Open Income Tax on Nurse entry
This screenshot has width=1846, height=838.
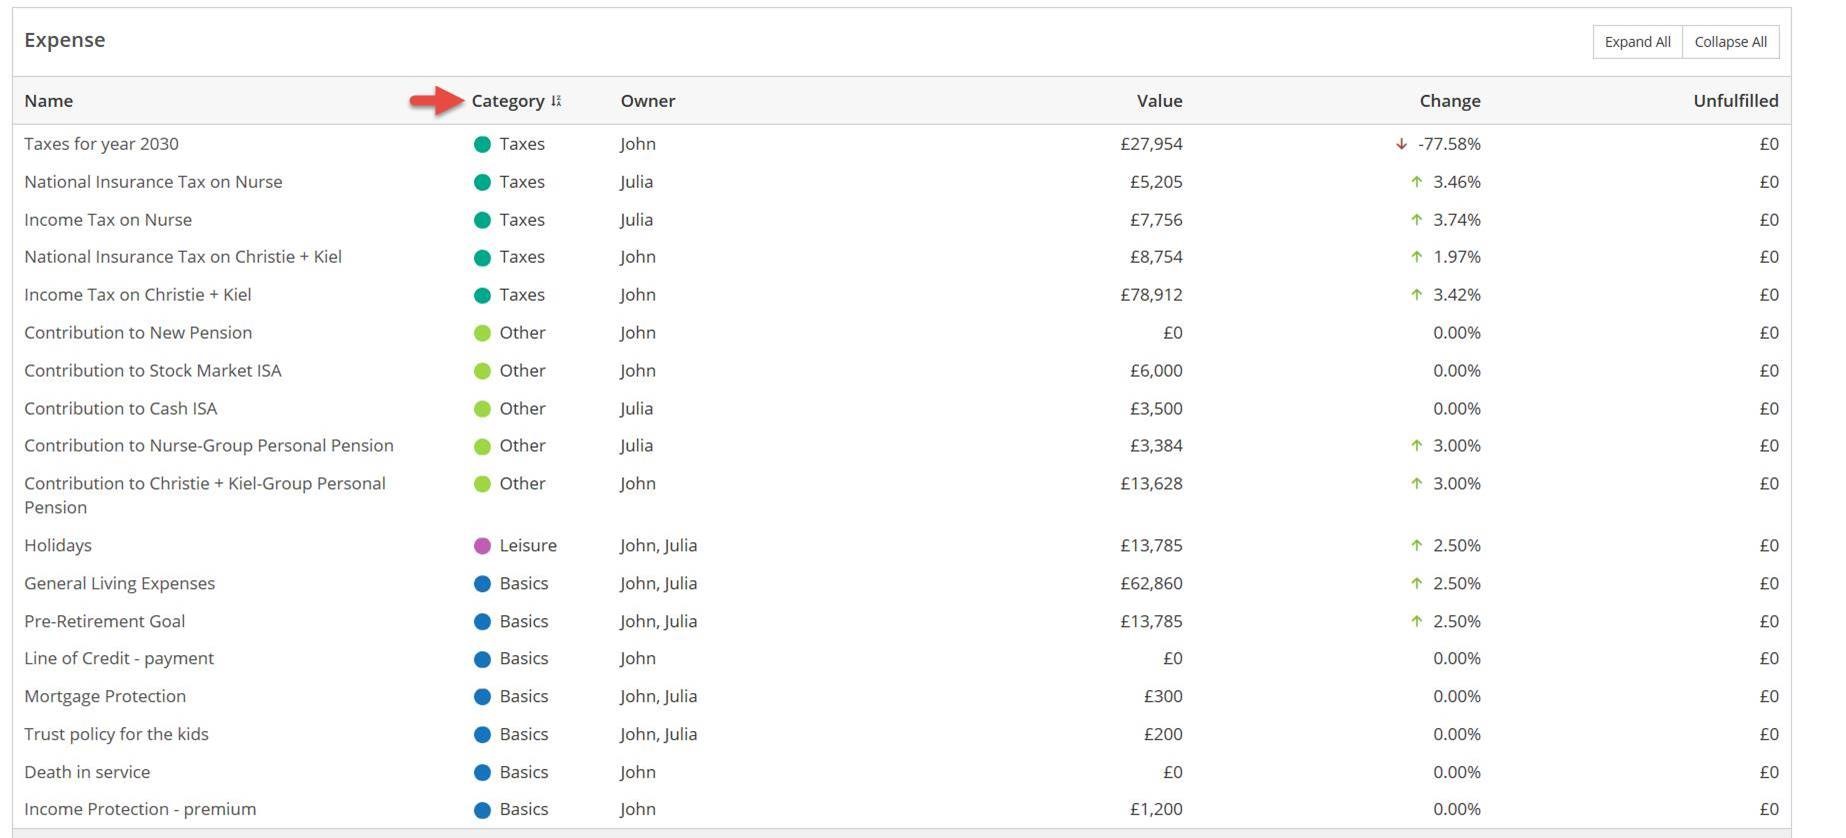click(x=108, y=220)
